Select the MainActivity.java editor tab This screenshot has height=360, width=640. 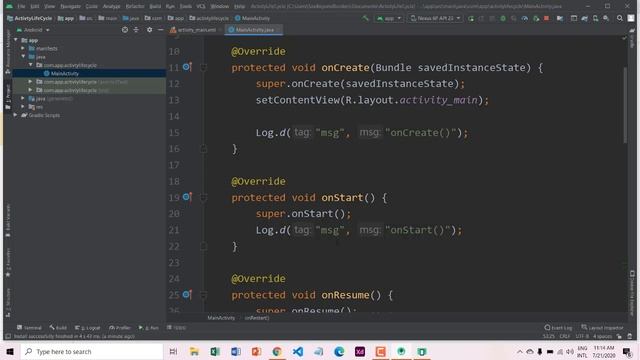[254, 30]
